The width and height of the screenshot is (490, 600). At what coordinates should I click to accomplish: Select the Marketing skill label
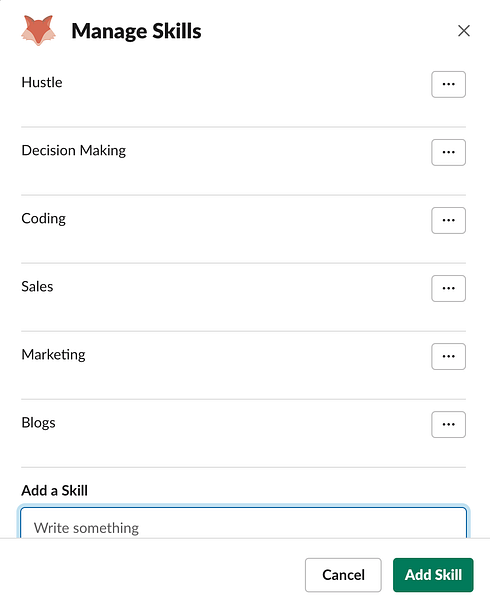point(53,355)
